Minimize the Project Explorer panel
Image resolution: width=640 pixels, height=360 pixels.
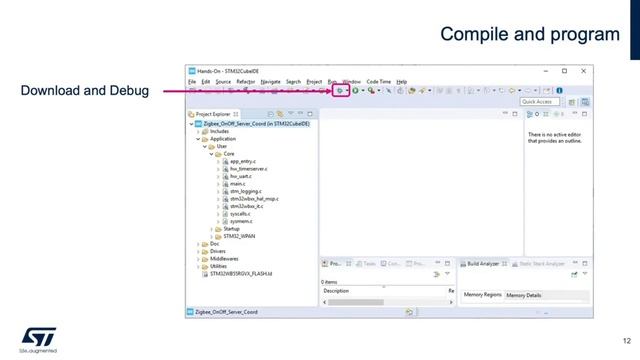click(300, 113)
